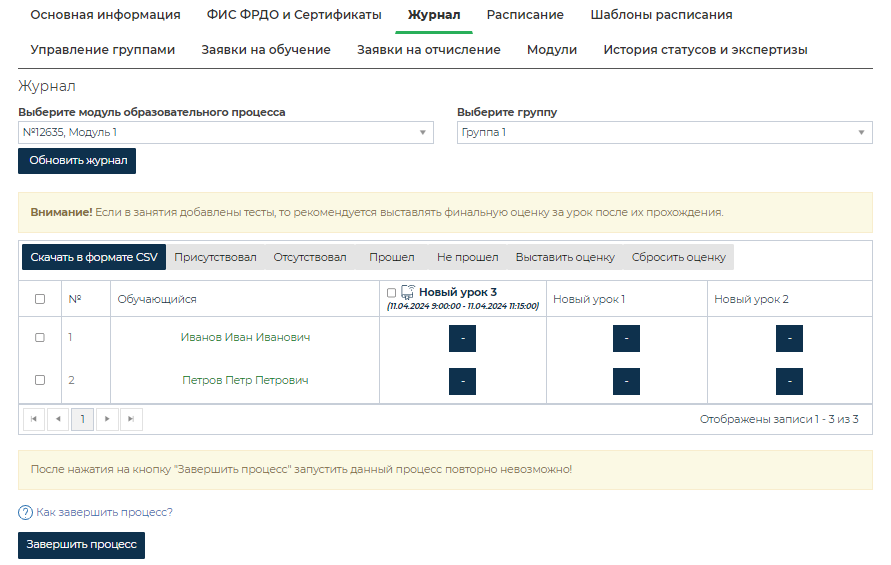Open the Заявки на обучение tab
This screenshot has width=891, height=565.
point(266,50)
